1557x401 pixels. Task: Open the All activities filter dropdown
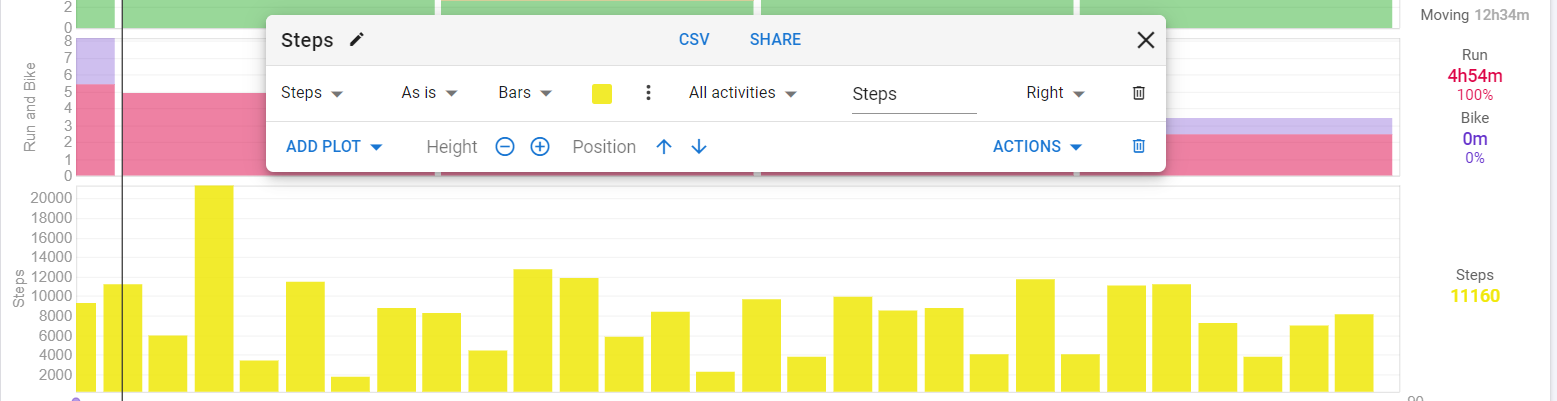743,93
